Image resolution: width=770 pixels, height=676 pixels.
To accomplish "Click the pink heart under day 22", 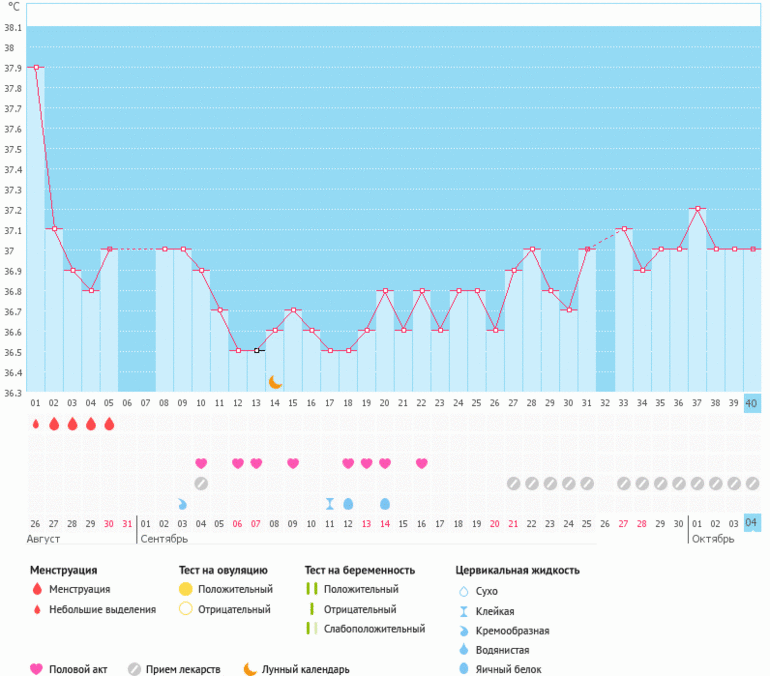I will coord(421,463).
